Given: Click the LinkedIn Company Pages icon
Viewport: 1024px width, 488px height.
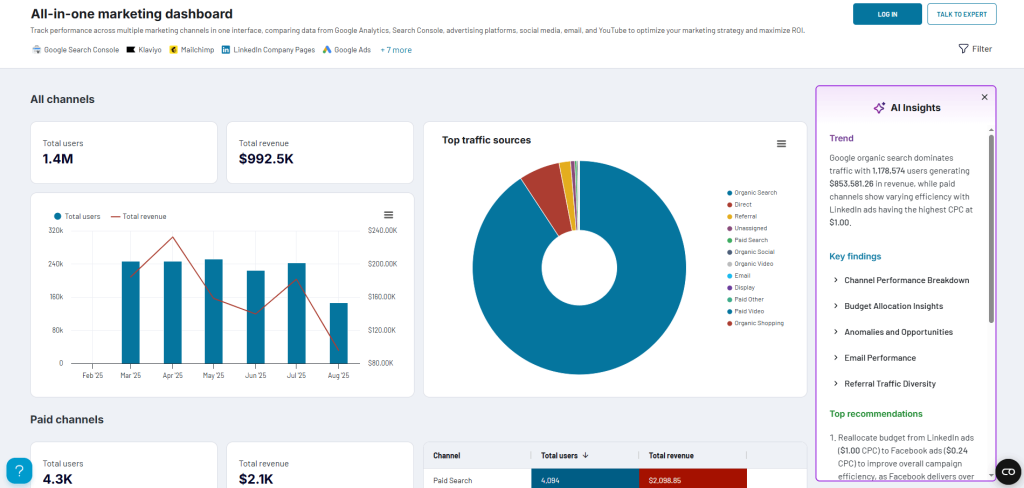Looking at the screenshot, I should click(x=226, y=49).
